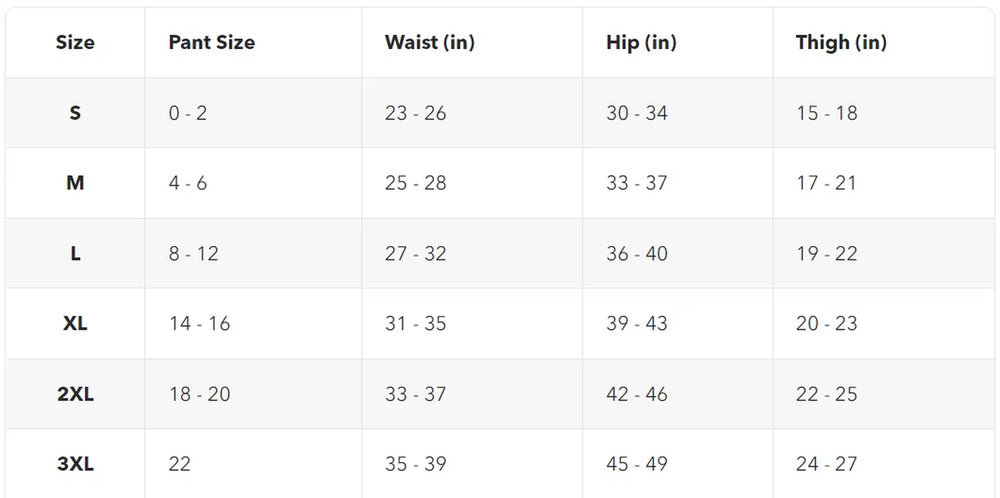The width and height of the screenshot is (1000, 498).
Task: Select the 2XL size row label
Action: [x=75, y=394]
